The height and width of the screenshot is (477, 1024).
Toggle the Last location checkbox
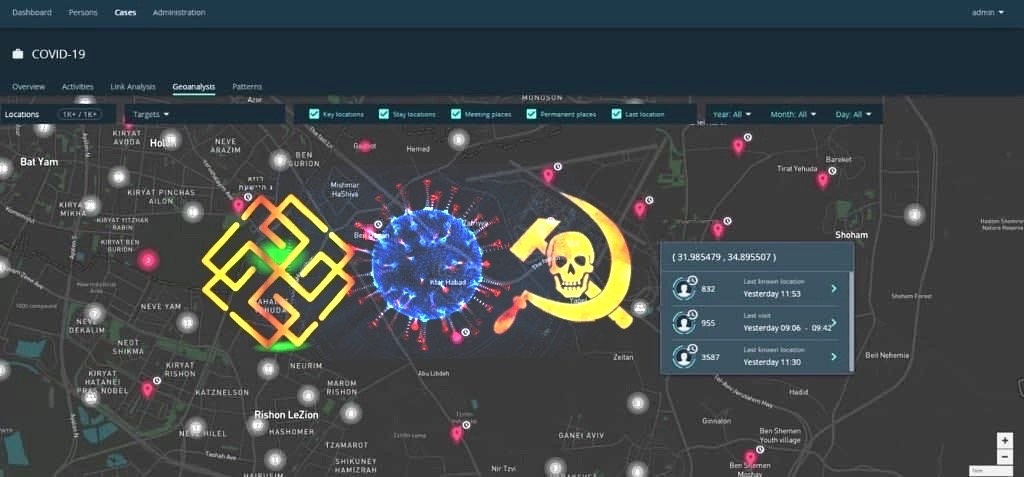tap(616, 114)
